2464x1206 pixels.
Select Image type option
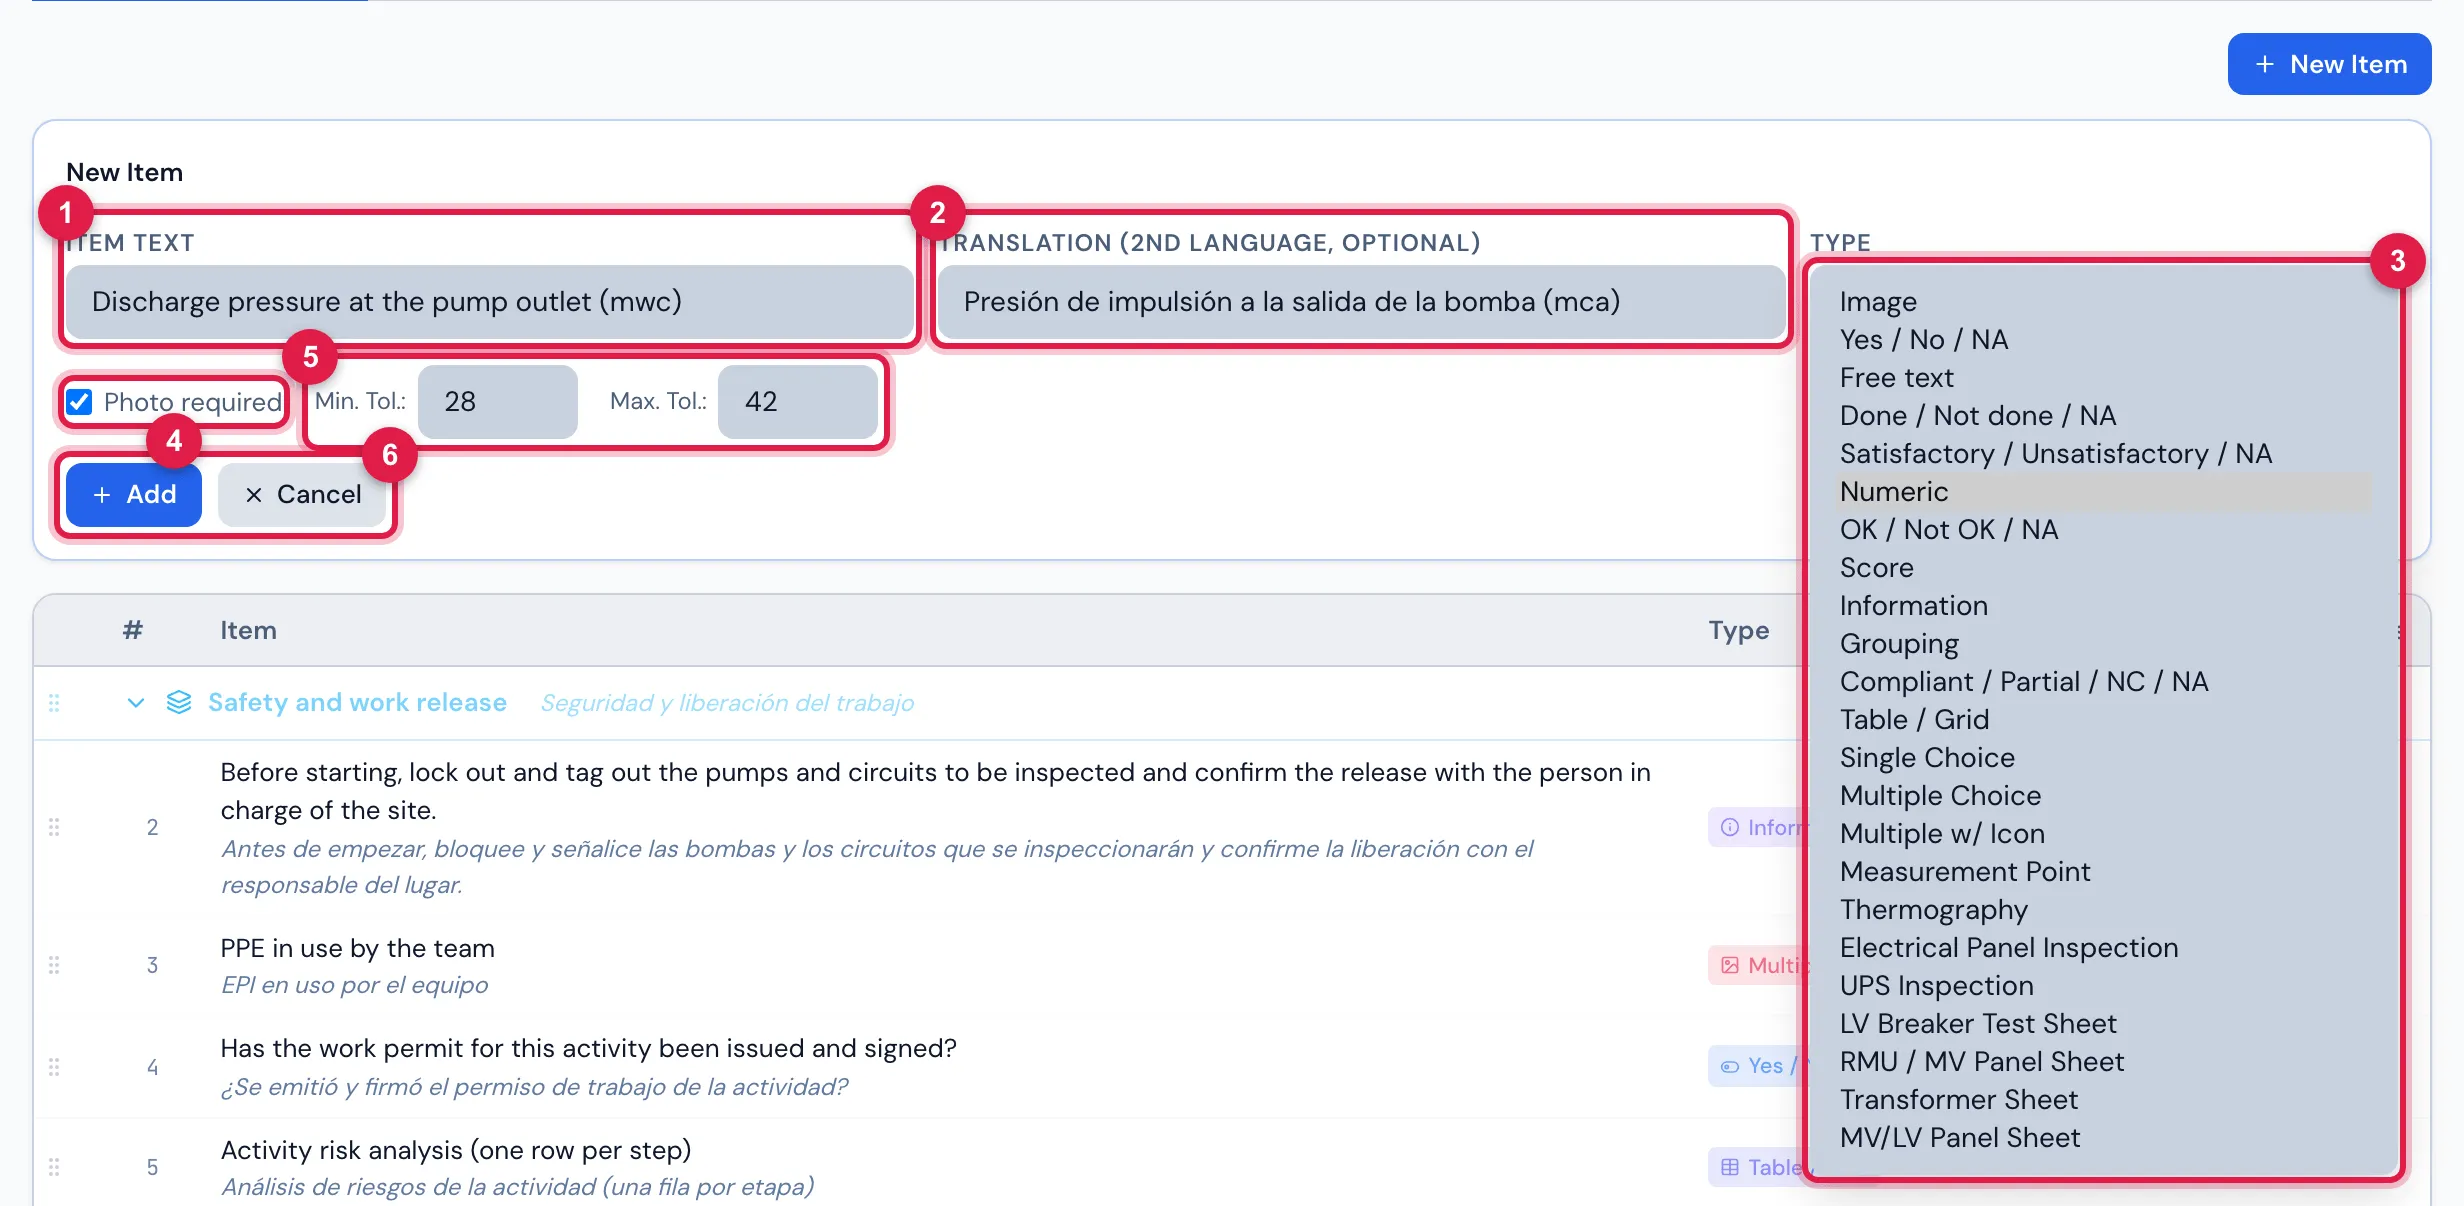click(2105, 302)
